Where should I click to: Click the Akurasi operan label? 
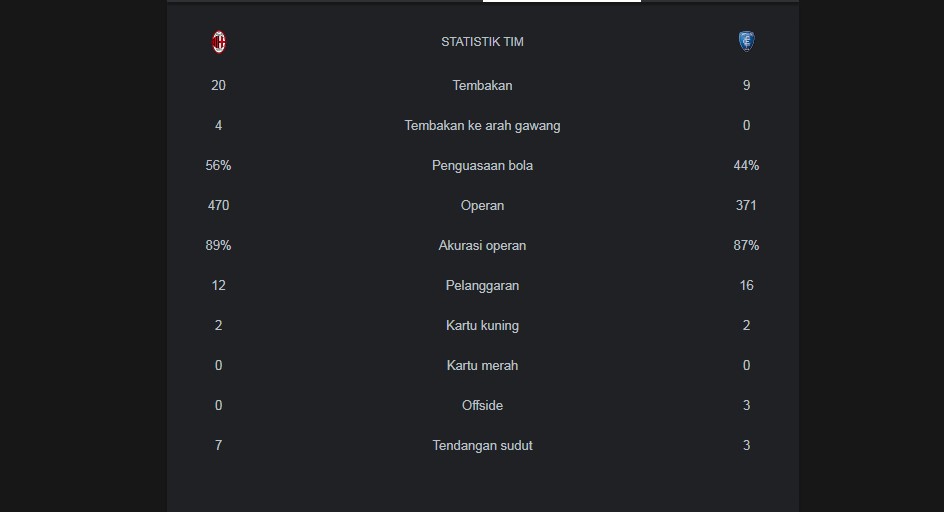[x=482, y=245]
